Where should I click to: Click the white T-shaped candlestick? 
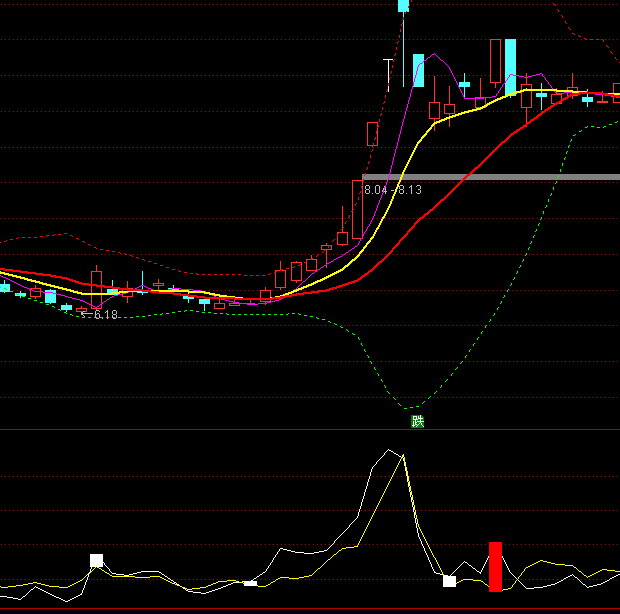pyautogui.click(x=388, y=72)
